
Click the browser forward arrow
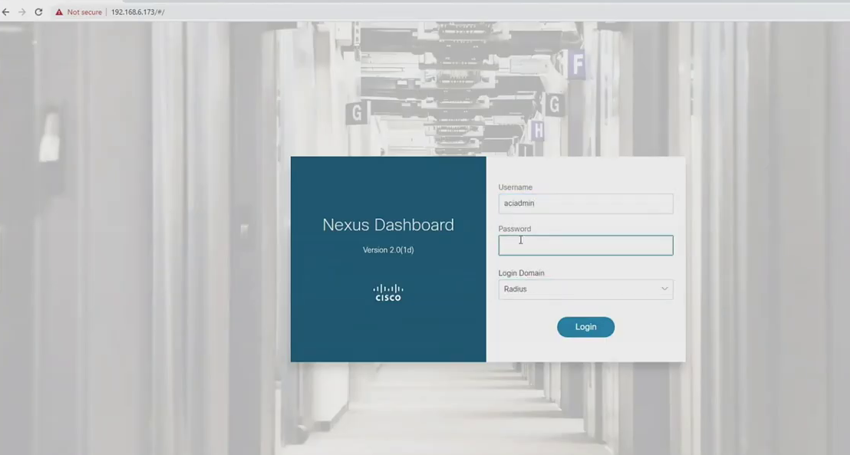tap(22, 12)
